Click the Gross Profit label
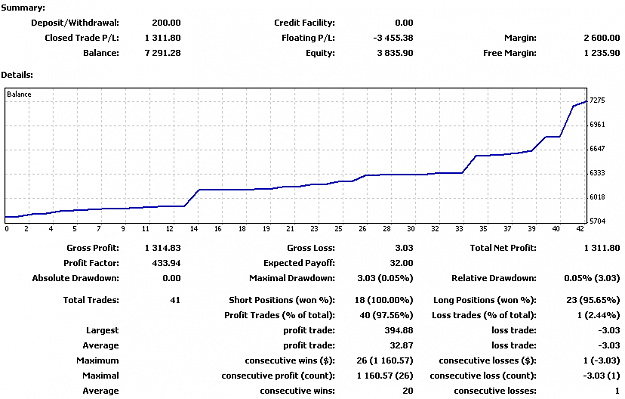This screenshot has width=625, height=399. (x=93, y=248)
